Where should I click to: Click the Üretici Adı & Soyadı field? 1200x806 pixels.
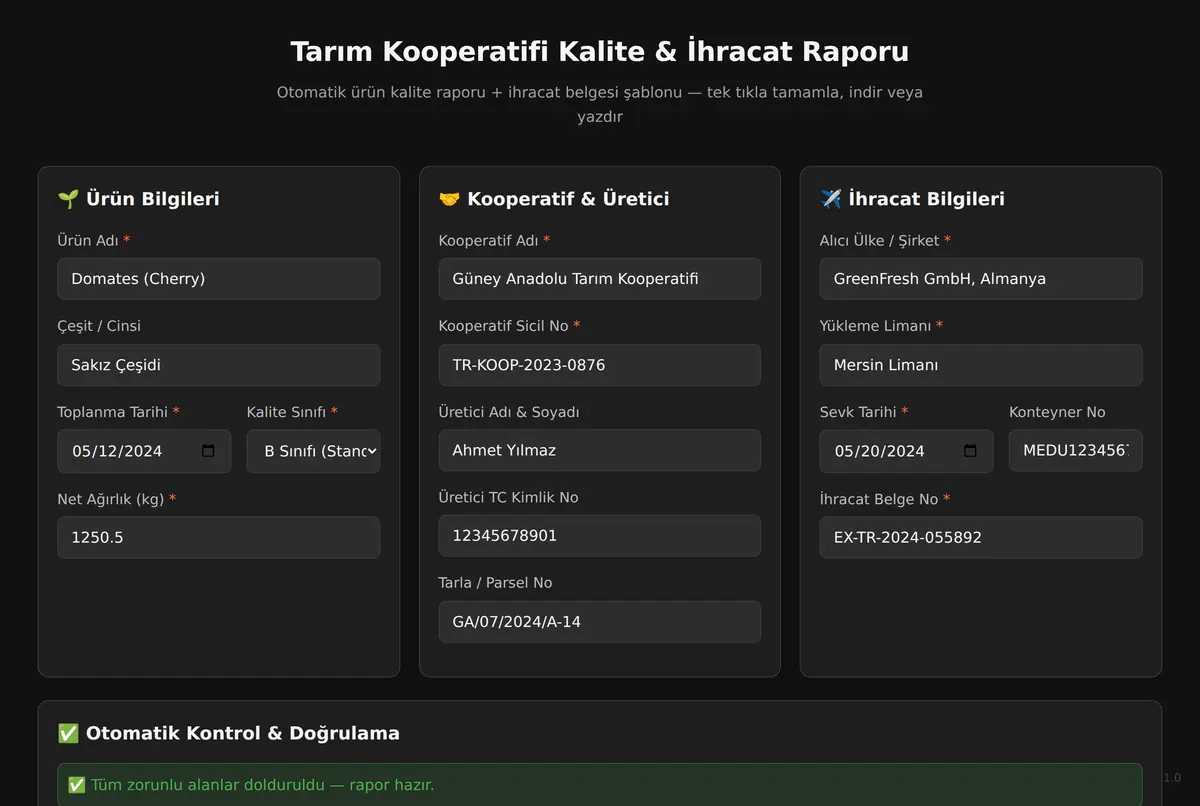pos(600,450)
